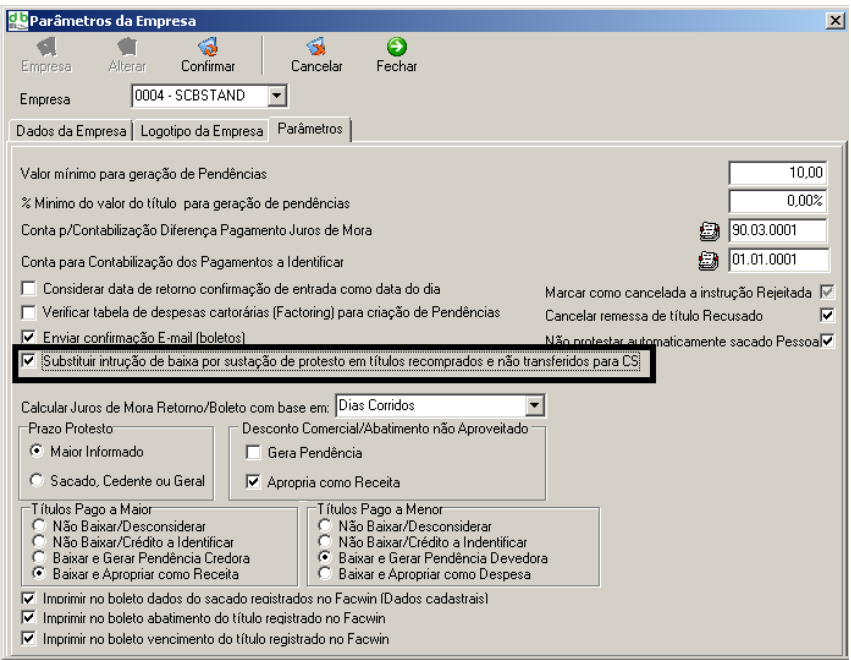Select Maior Informado radio option
Screen dimensions: 851x660
coord(36,451)
